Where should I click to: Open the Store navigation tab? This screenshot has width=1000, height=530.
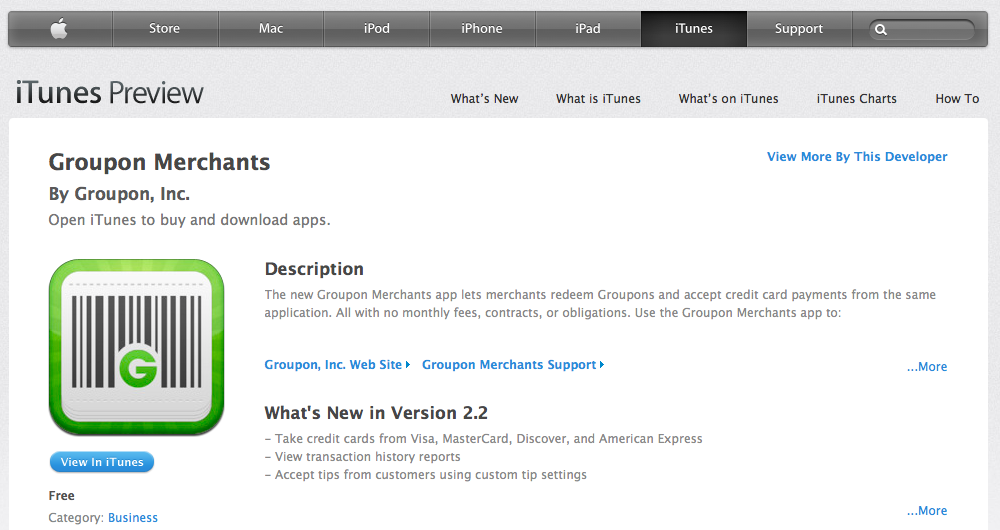click(164, 29)
